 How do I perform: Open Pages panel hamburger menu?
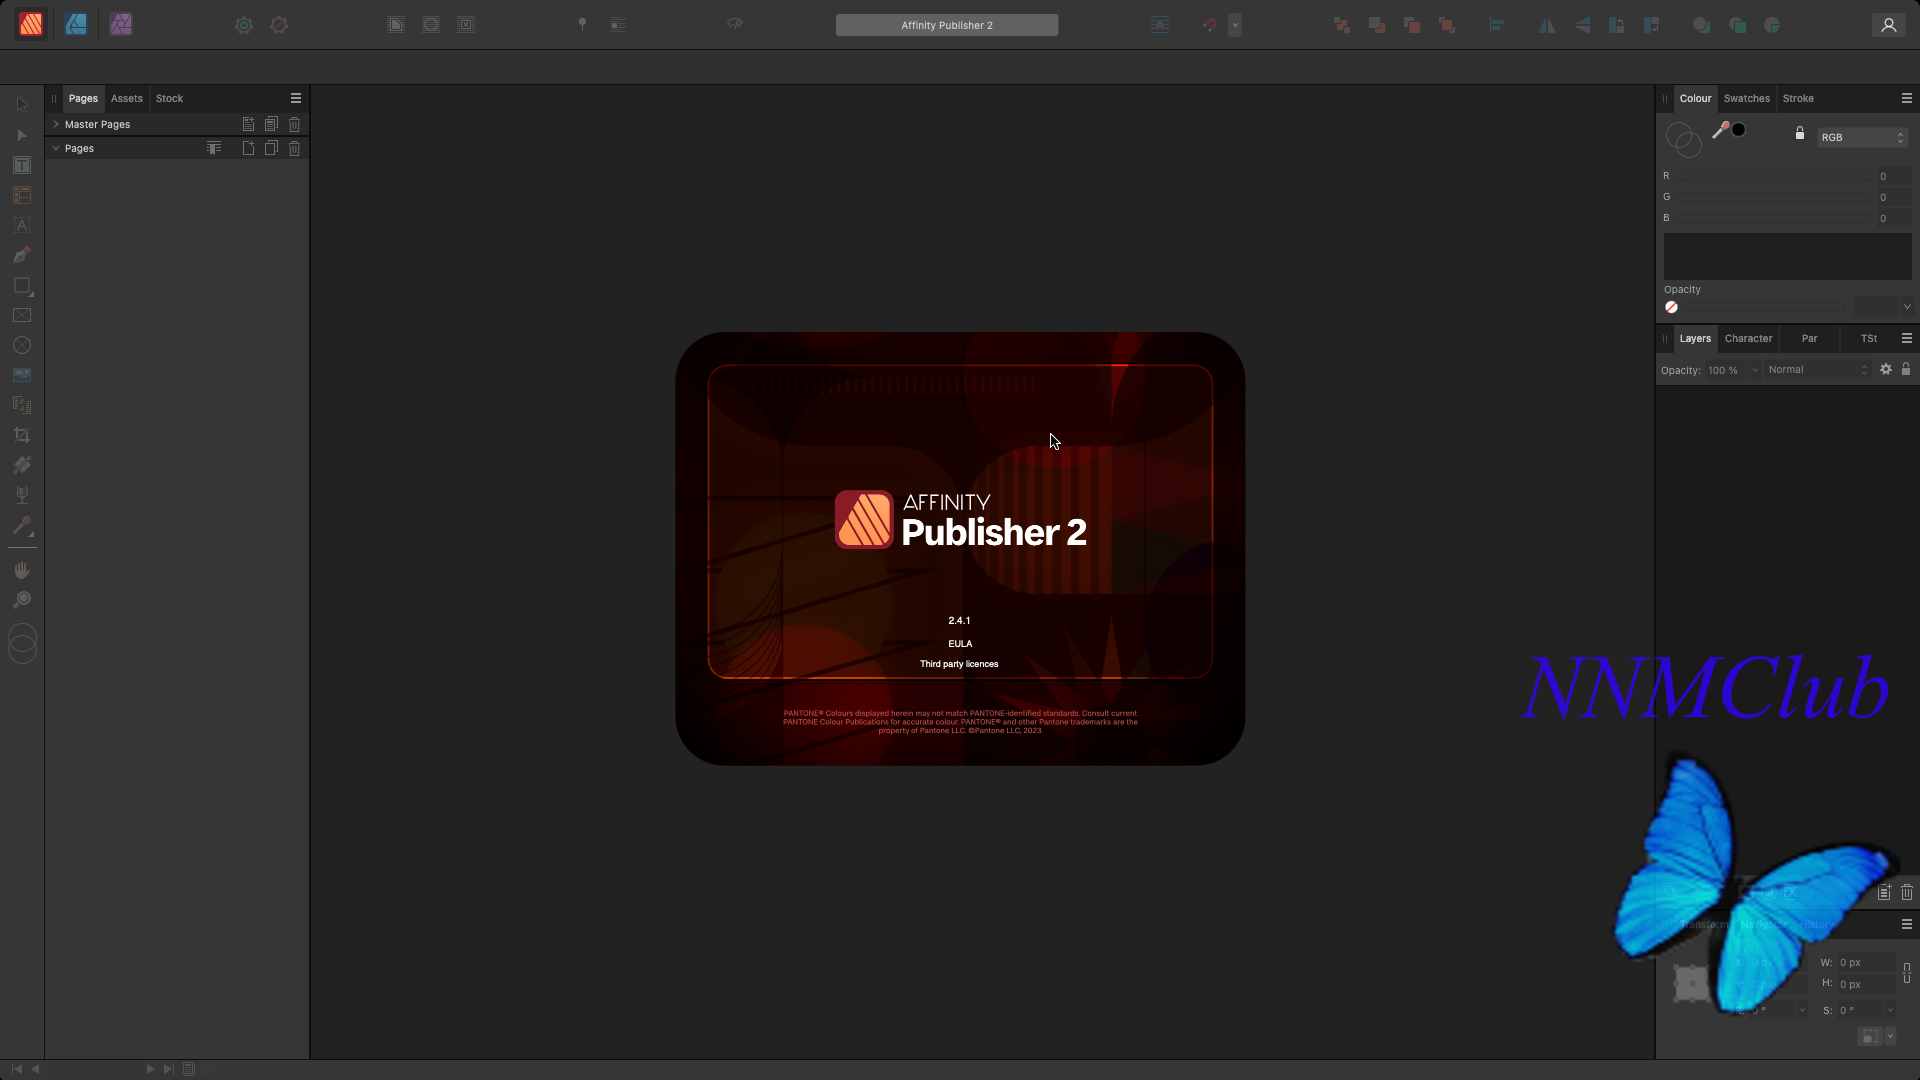coord(296,98)
